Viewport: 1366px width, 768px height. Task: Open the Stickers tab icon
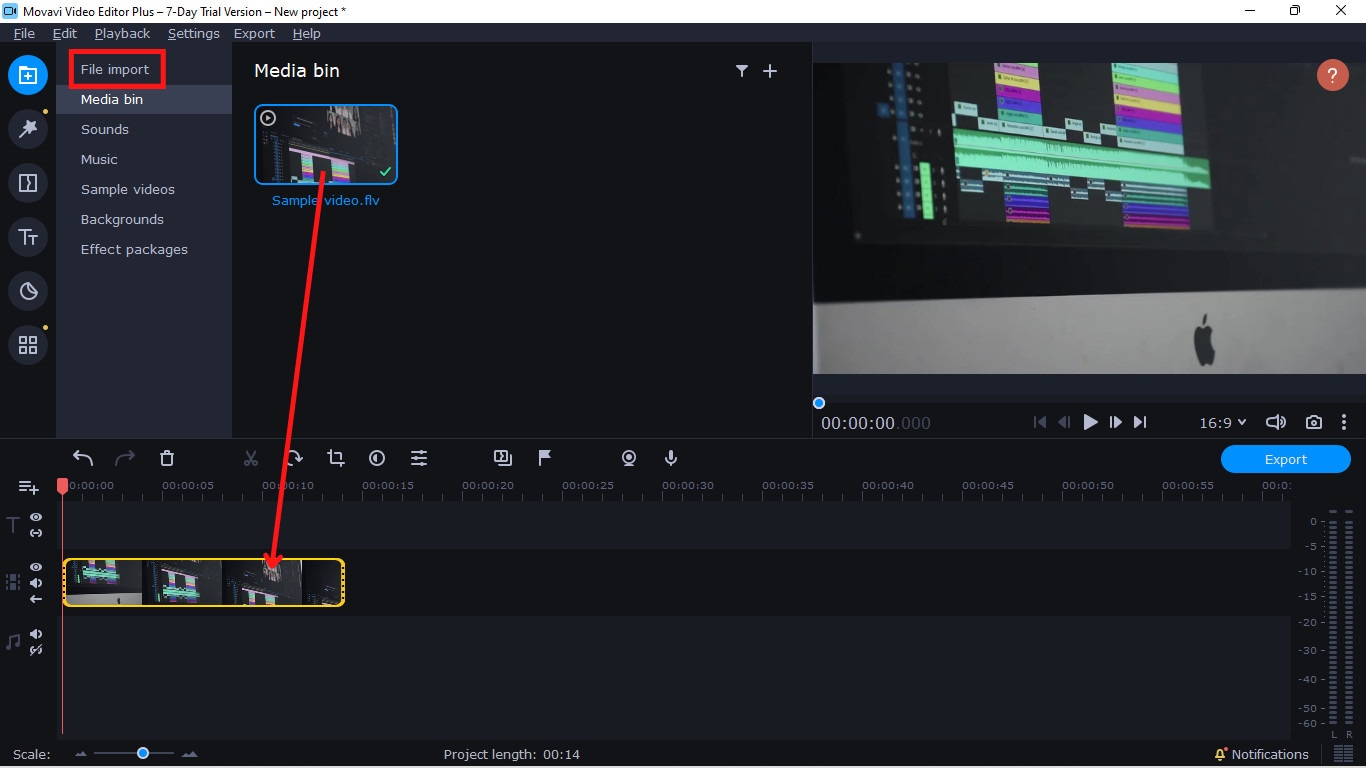28,291
